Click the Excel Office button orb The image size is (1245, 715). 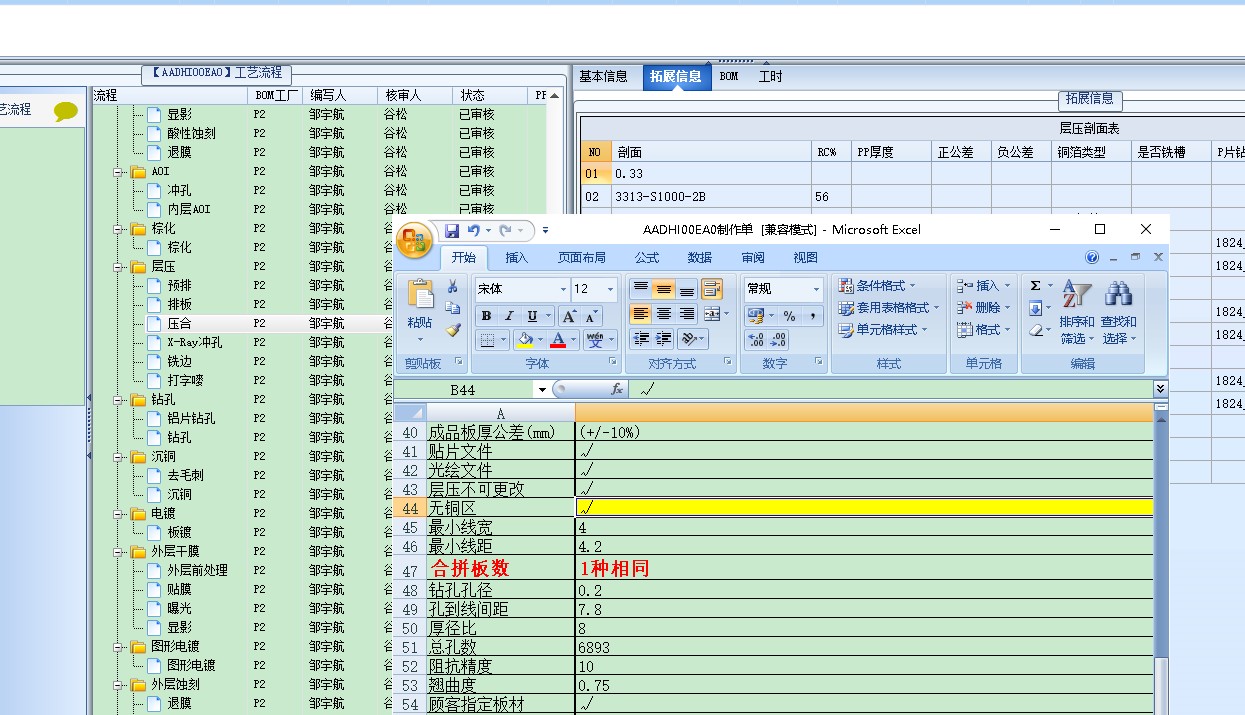click(x=415, y=241)
